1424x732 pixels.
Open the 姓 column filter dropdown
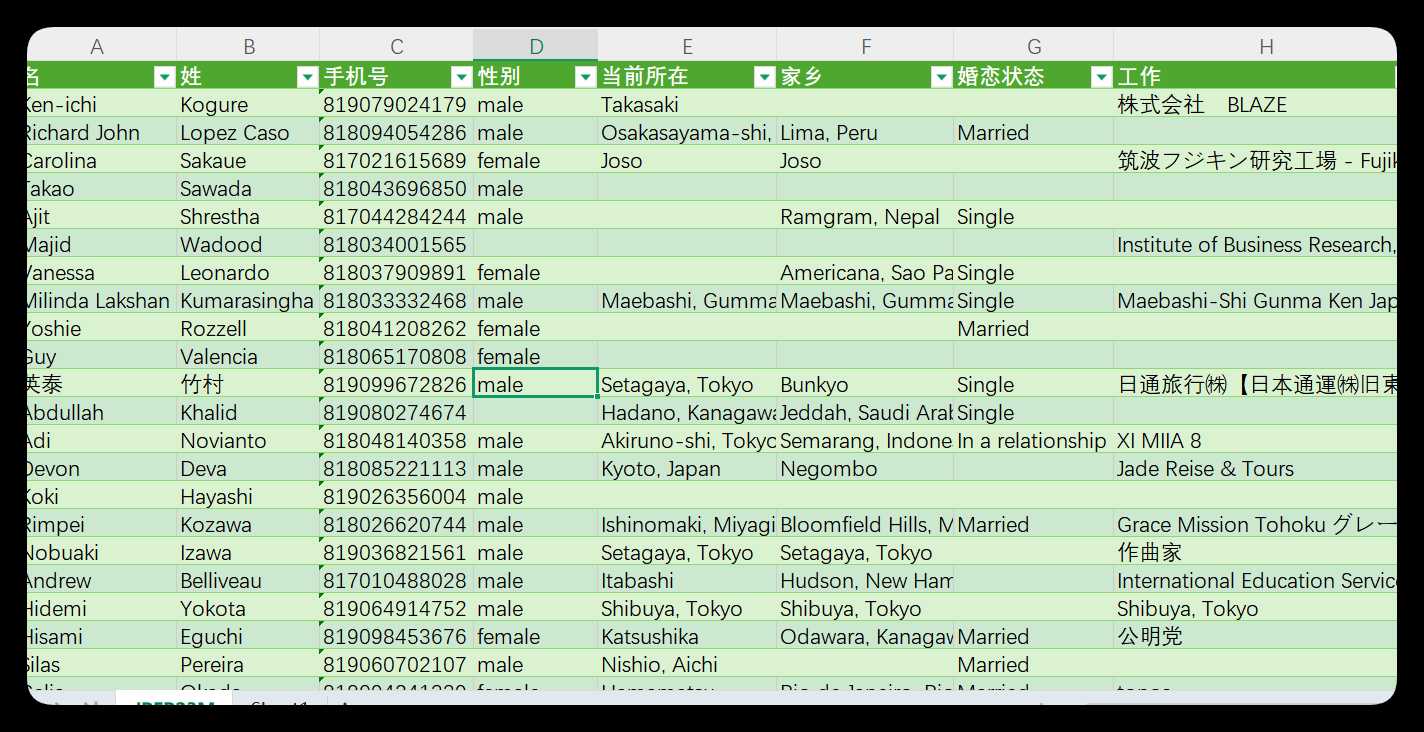tap(308, 77)
